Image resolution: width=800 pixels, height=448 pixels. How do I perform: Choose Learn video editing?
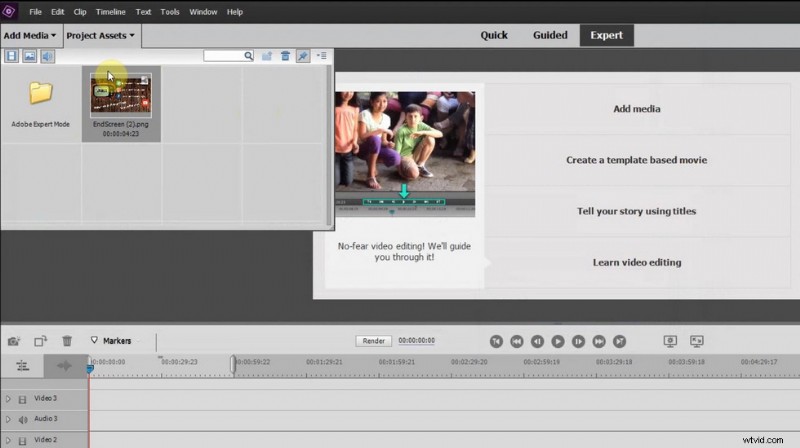pos(637,262)
